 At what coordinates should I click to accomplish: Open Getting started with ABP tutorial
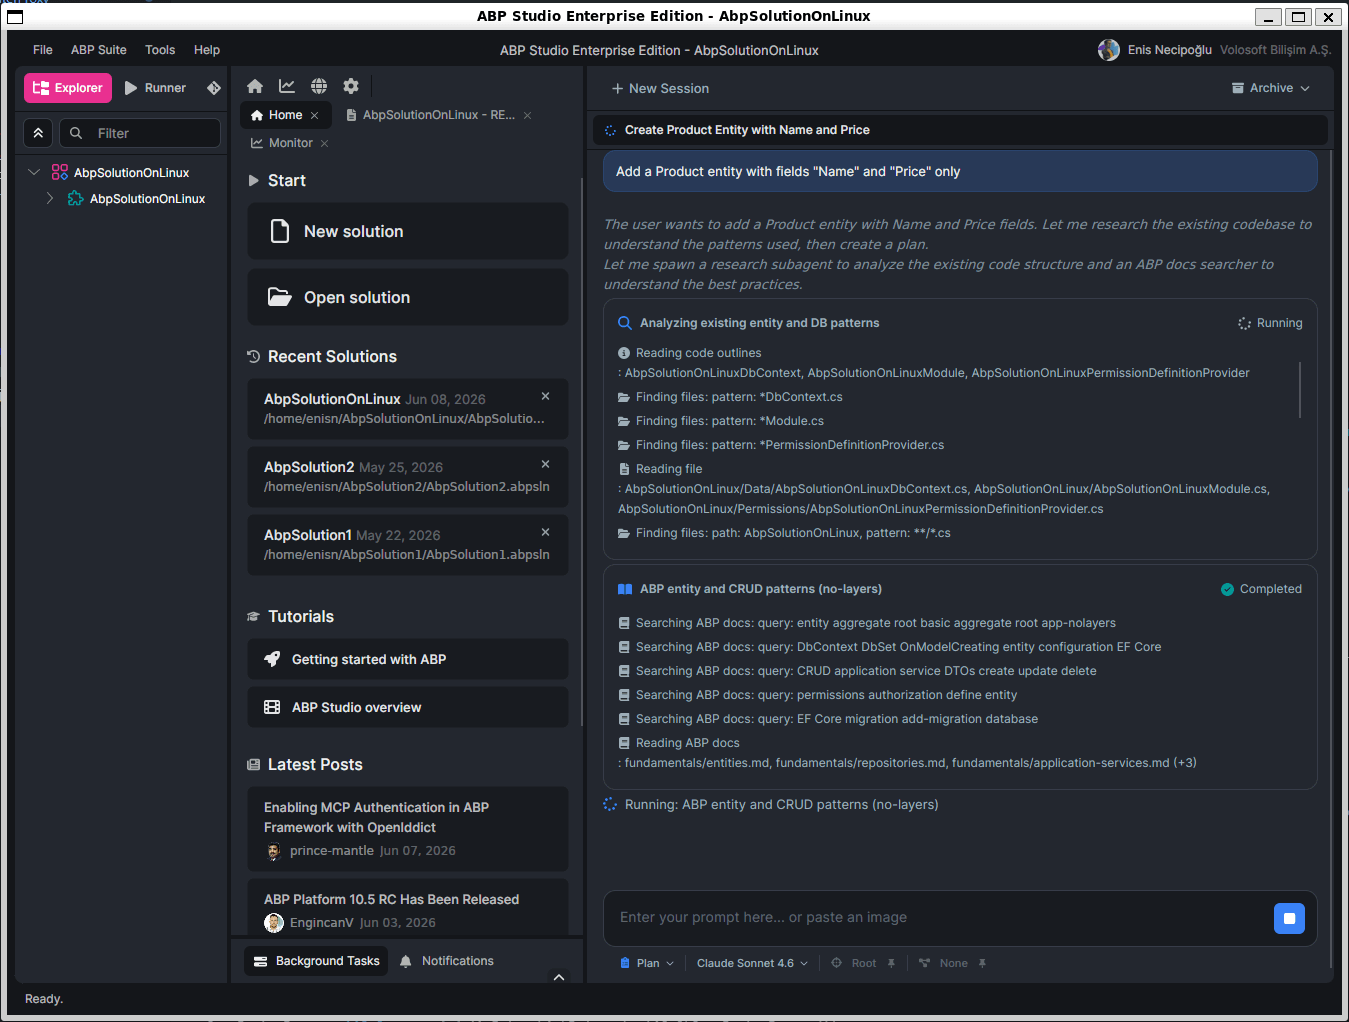point(408,659)
